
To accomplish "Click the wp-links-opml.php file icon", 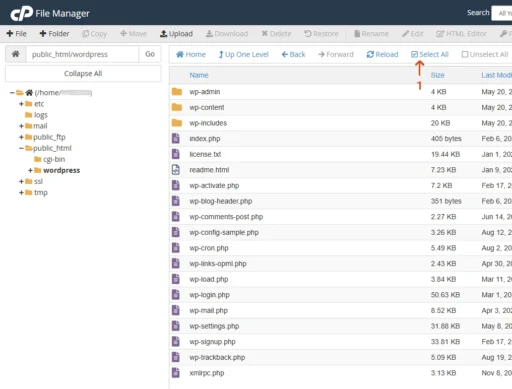I will (x=176, y=264).
